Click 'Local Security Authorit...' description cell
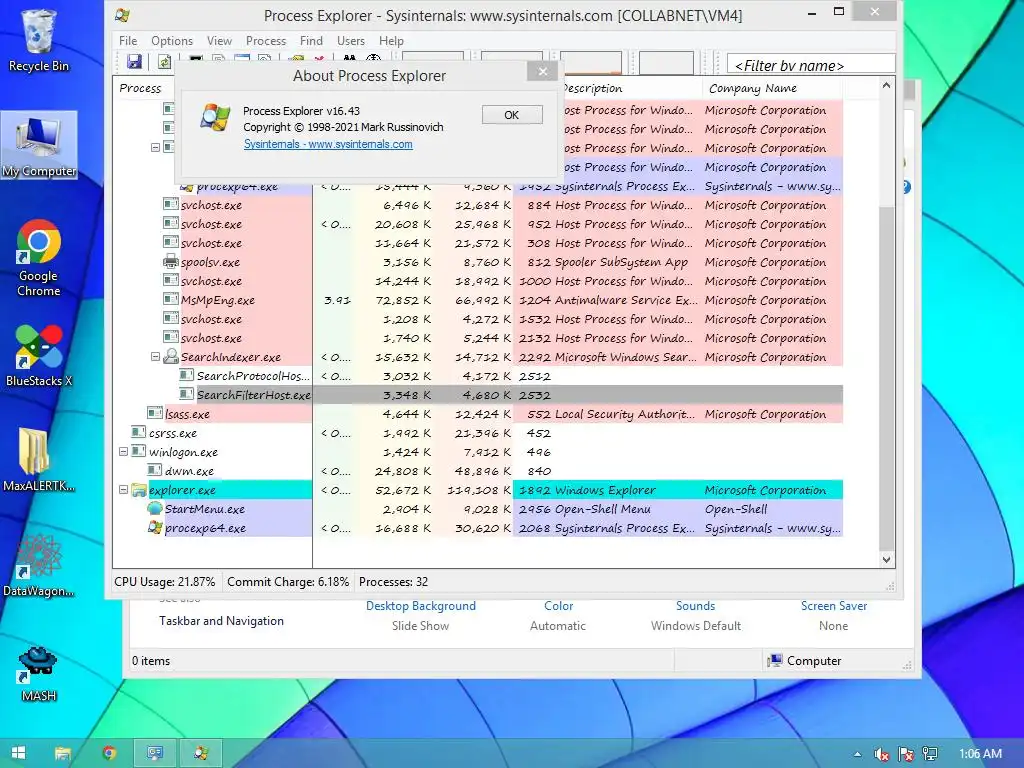The image size is (1024, 768). click(x=625, y=413)
